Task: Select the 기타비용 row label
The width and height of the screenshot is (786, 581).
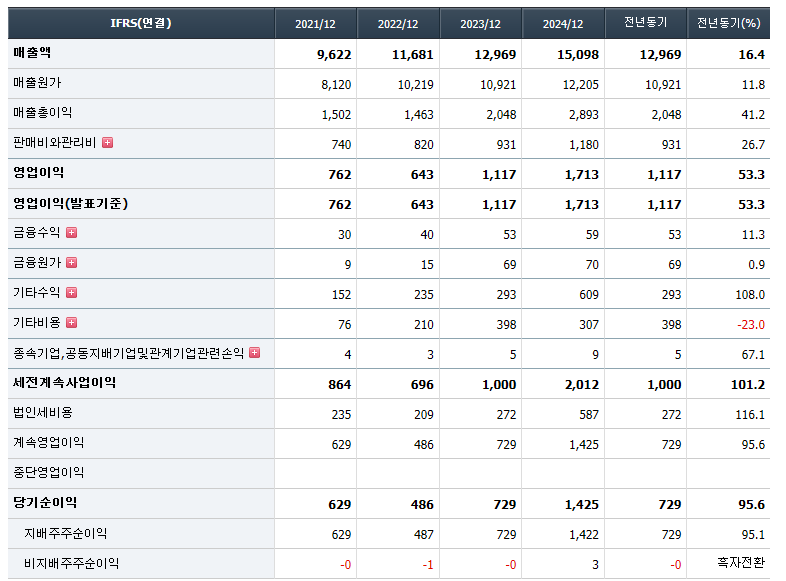Action: click(37, 323)
